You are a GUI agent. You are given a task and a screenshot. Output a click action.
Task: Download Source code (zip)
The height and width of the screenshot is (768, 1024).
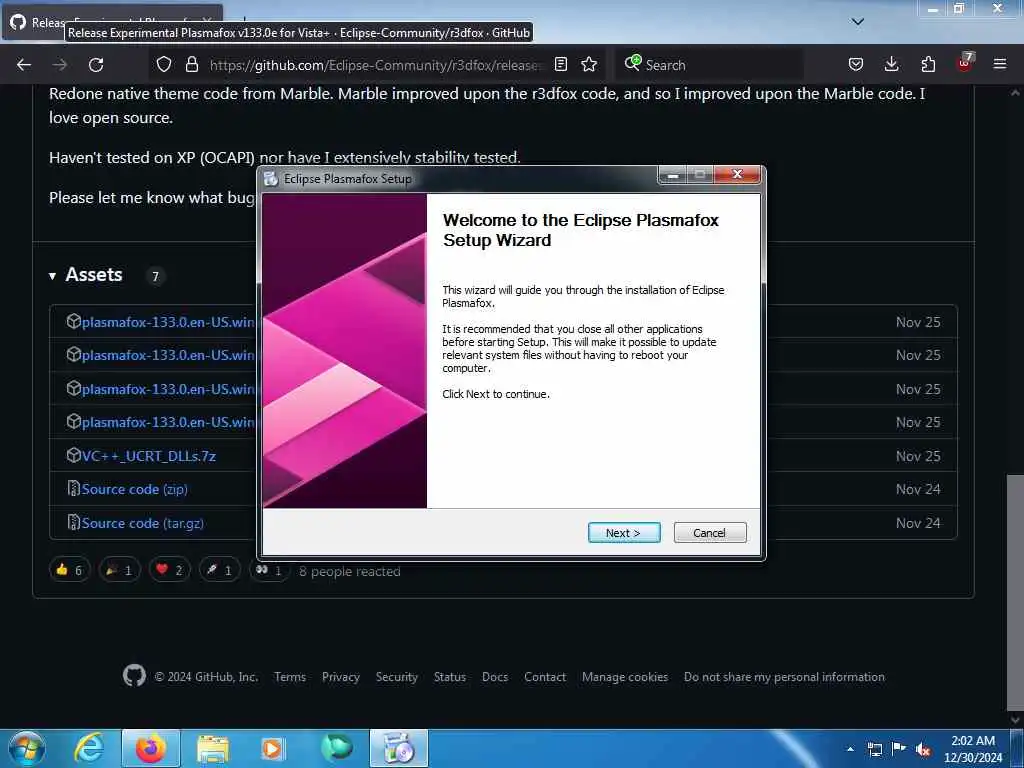[x=135, y=489]
